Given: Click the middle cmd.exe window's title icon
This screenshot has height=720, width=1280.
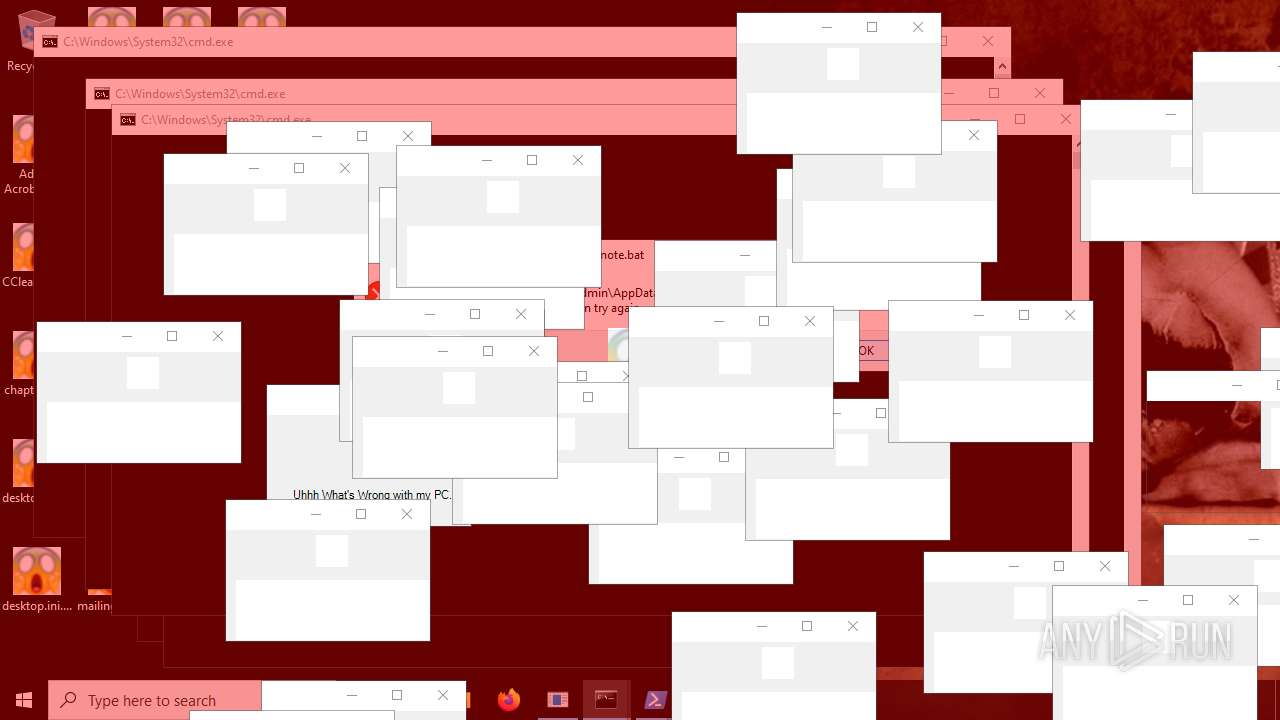Looking at the screenshot, I should click(x=101, y=94).
